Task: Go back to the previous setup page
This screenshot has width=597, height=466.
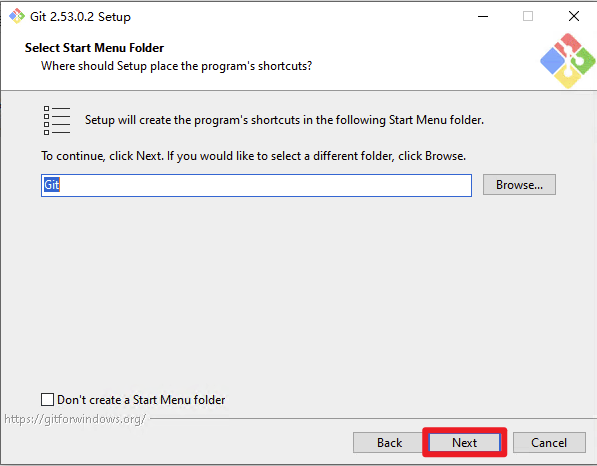Action: [389, 442]
